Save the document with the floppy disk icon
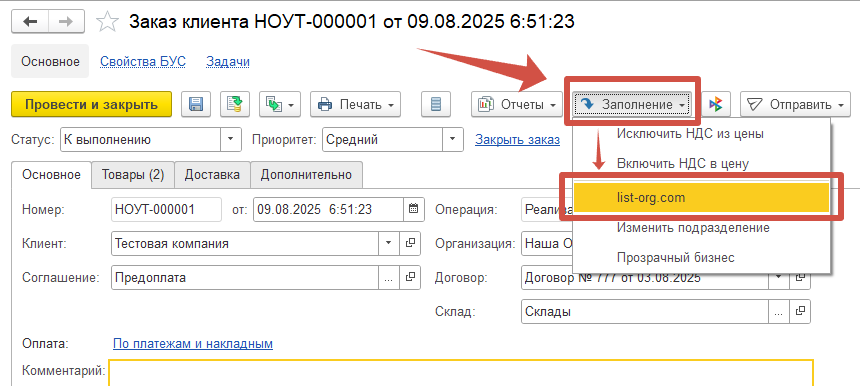 pyautogui.click(x=196, y=104)
